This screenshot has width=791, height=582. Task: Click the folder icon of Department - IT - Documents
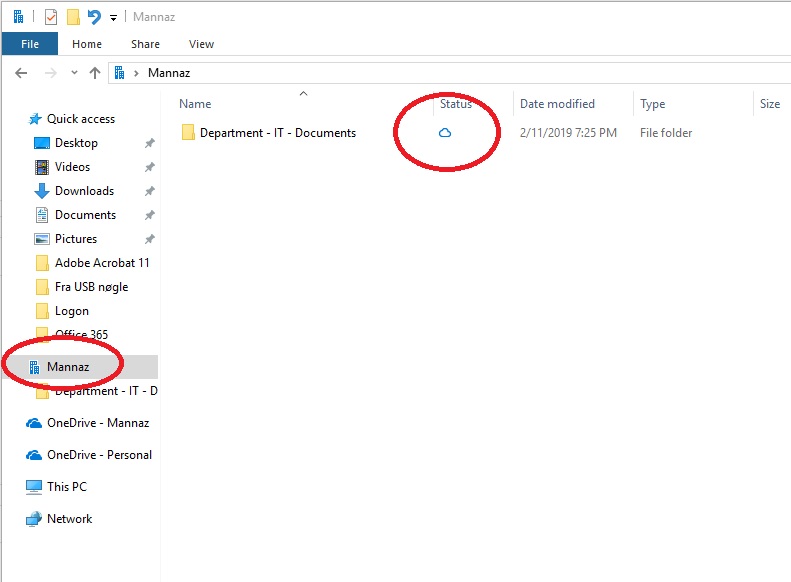[188, 133]
